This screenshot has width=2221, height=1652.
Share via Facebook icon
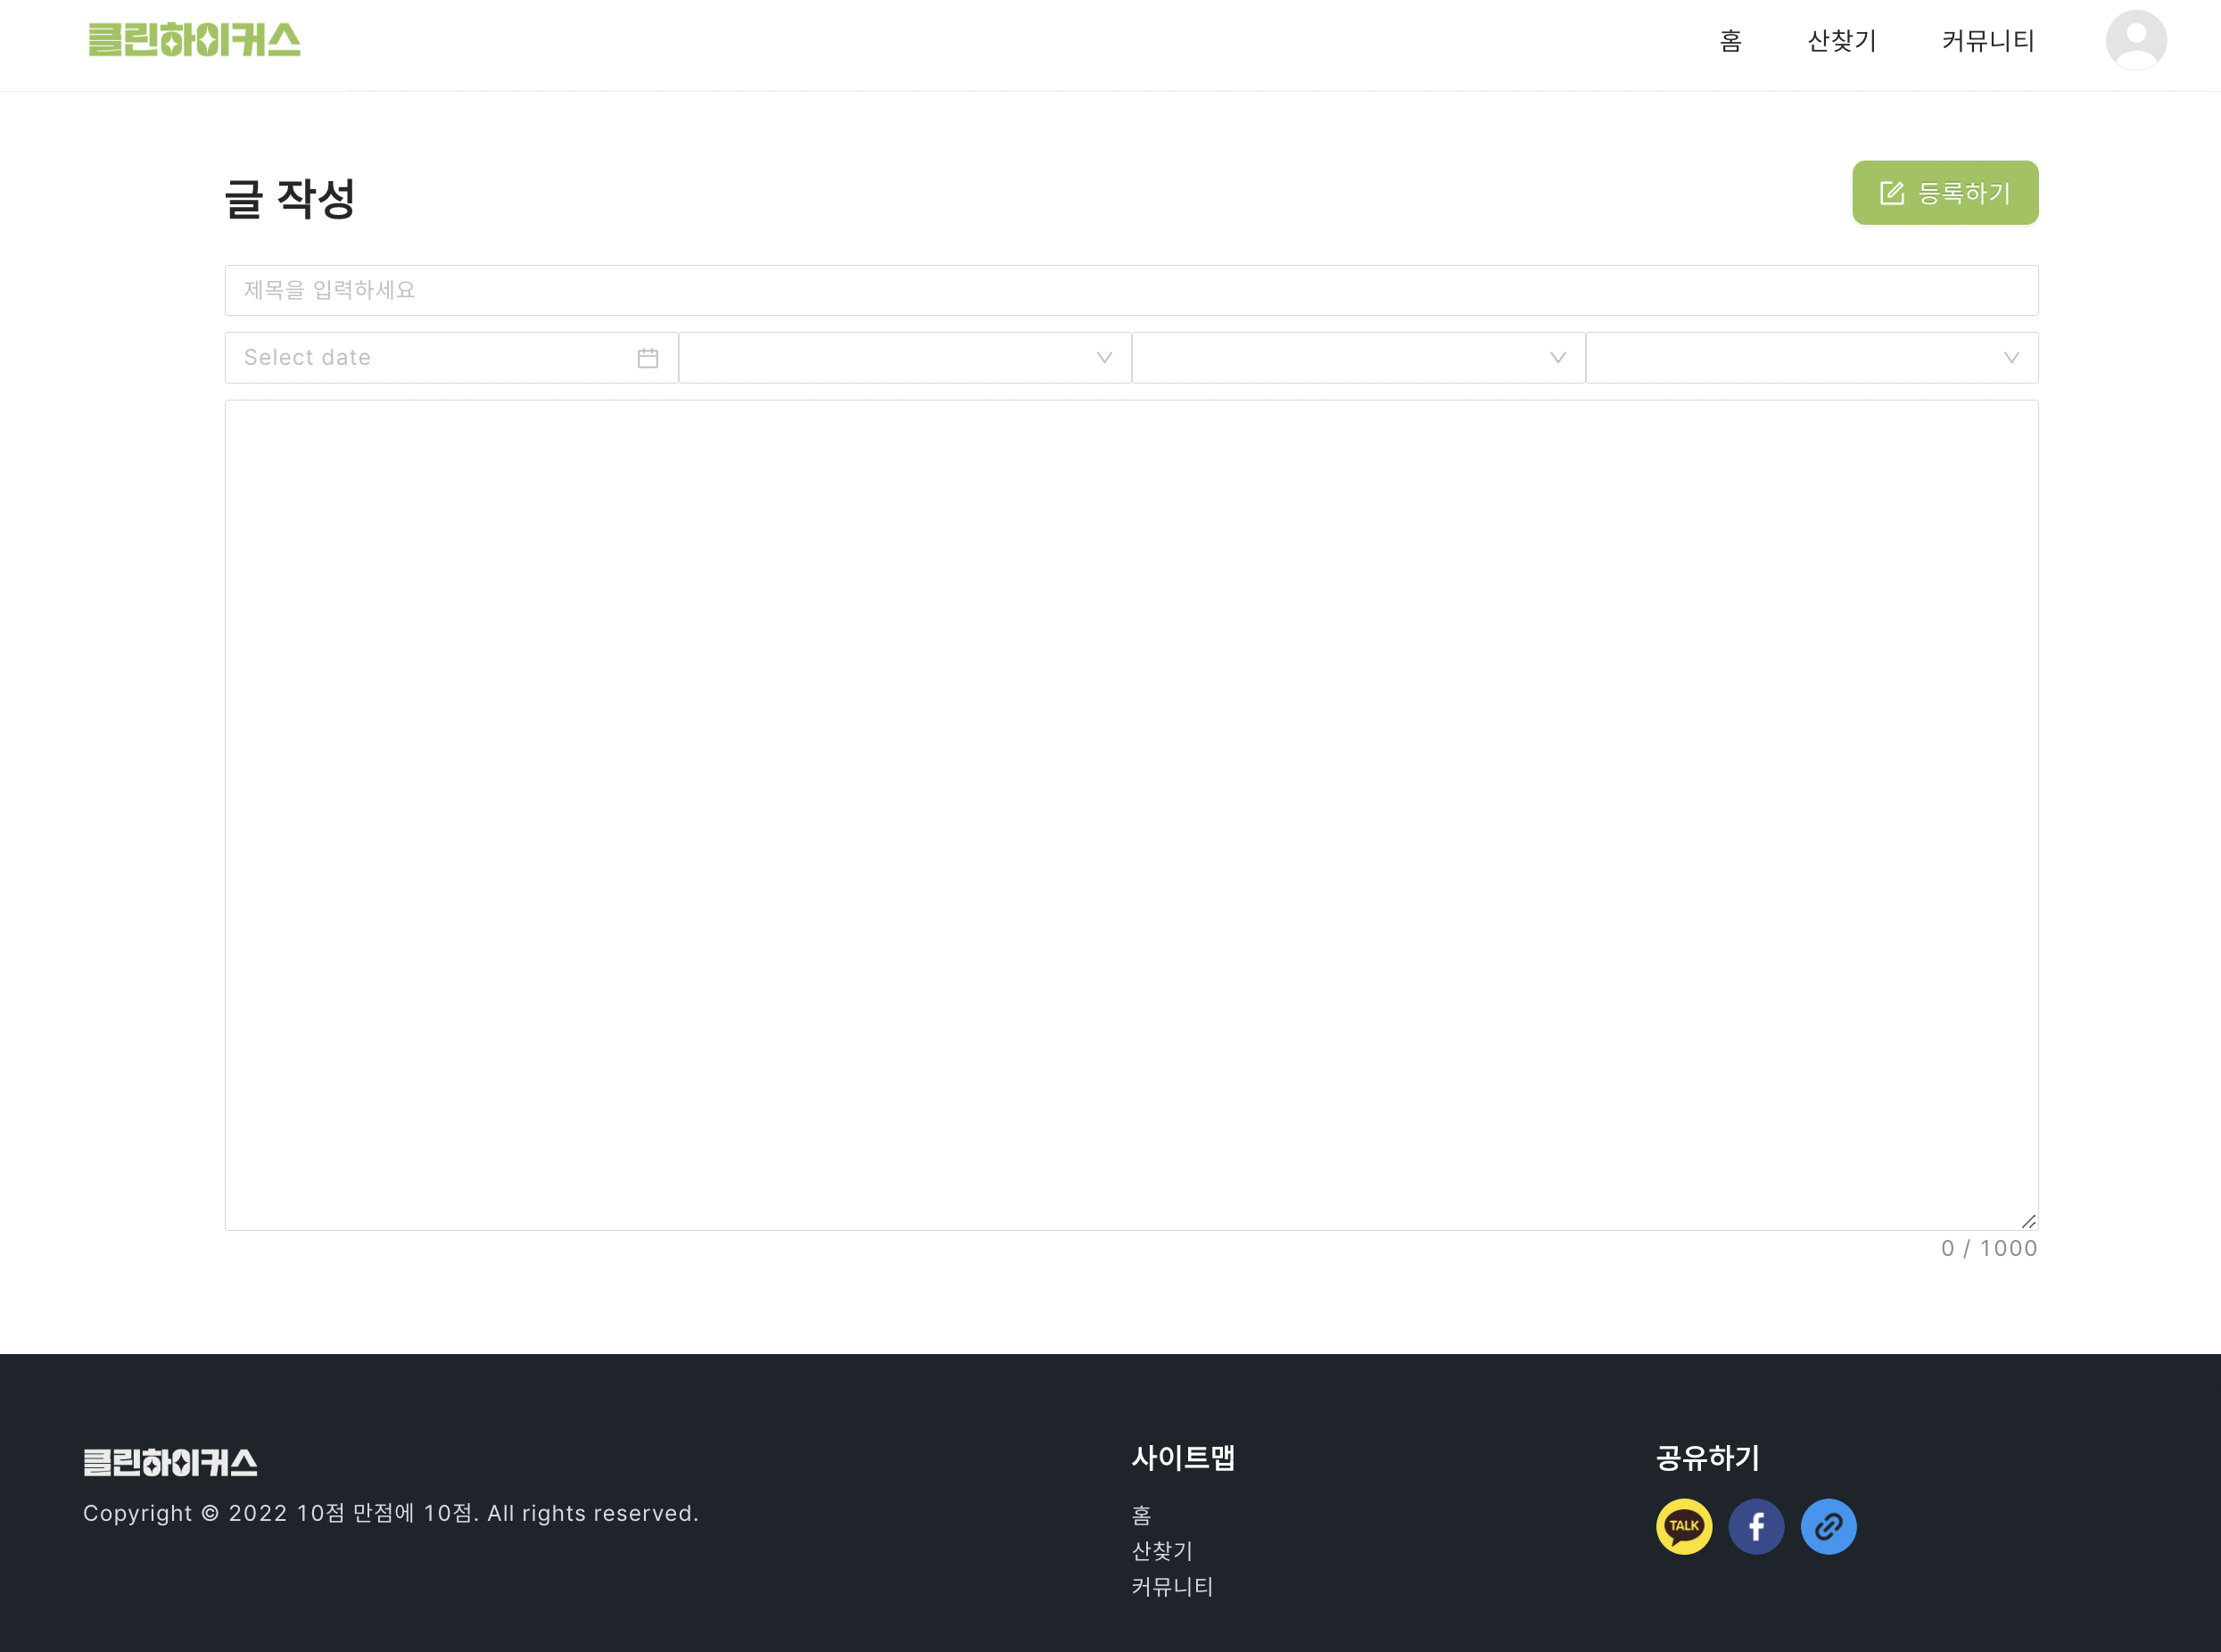coord(1755,1526)
